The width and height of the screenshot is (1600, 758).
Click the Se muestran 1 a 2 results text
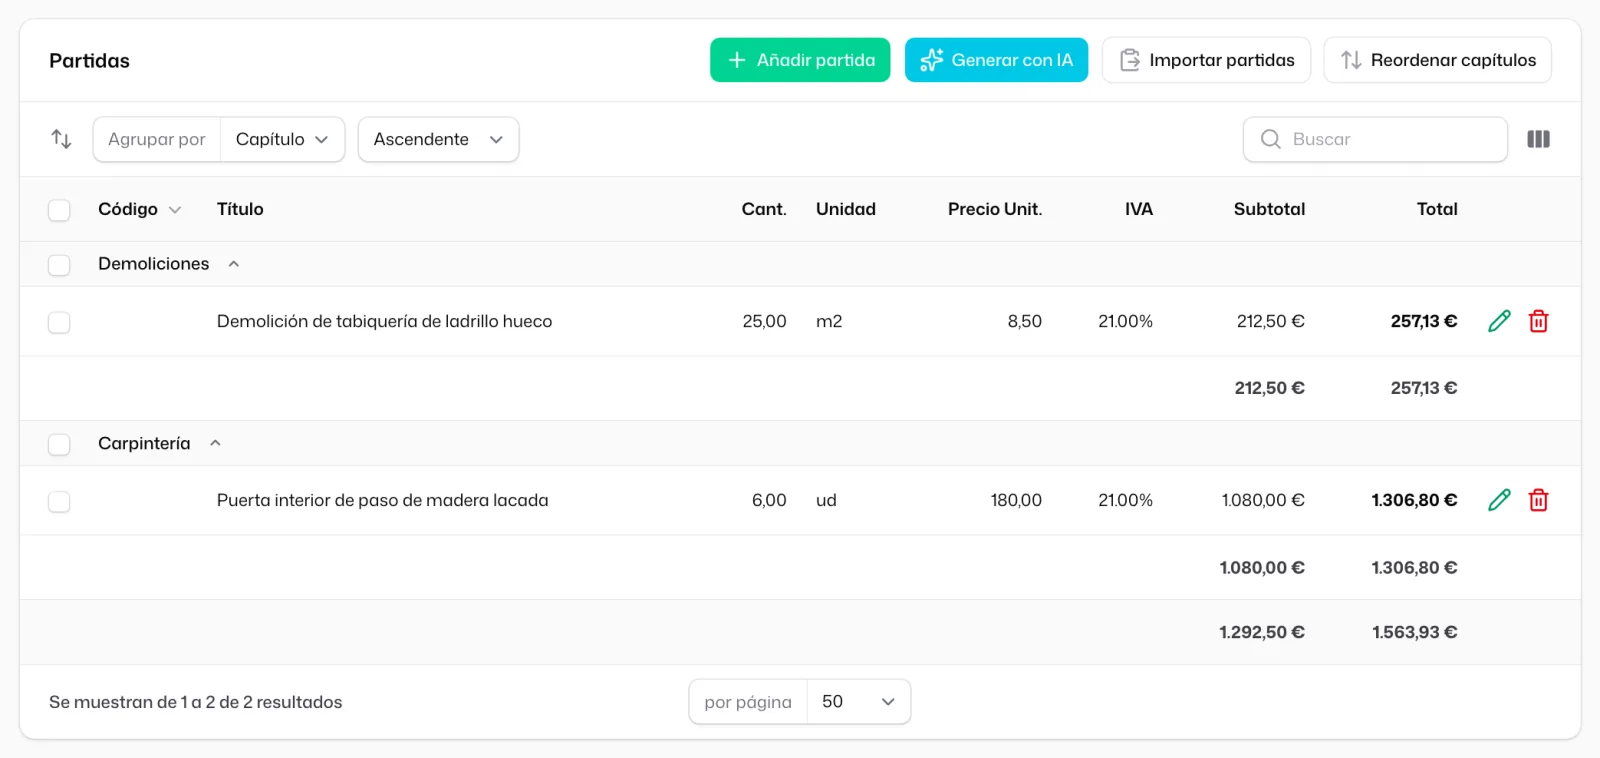point(196,702)
